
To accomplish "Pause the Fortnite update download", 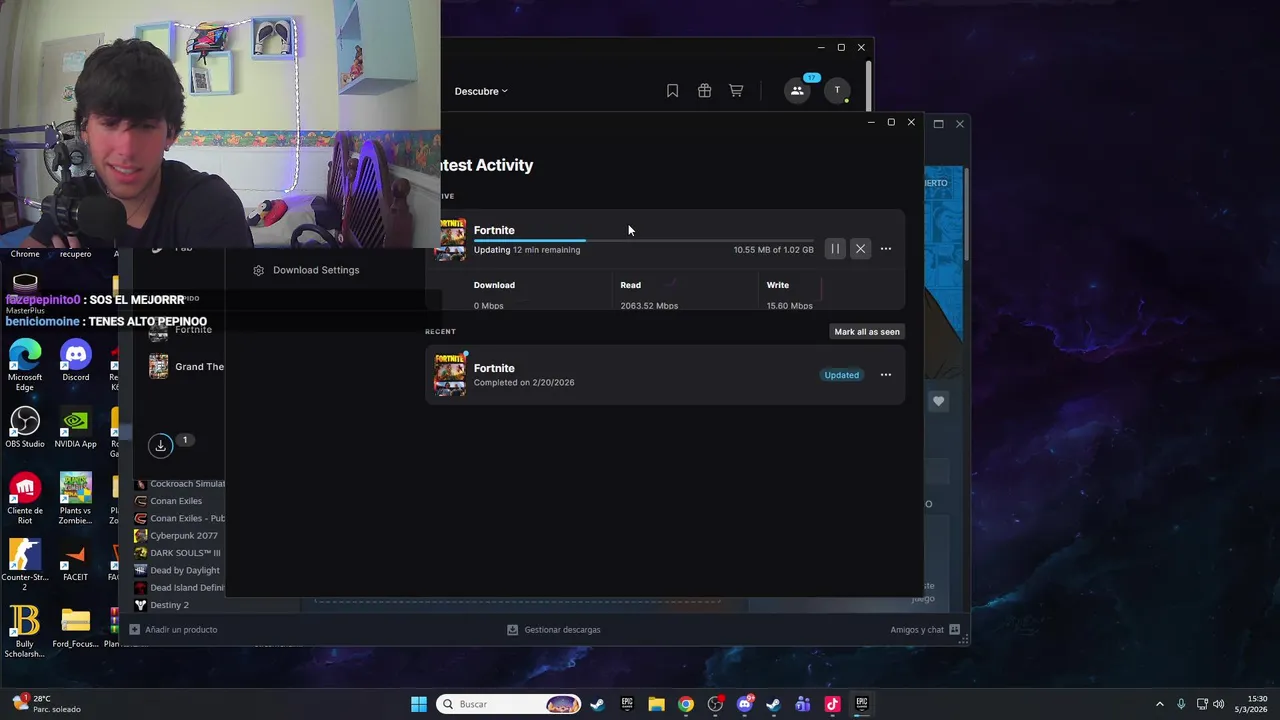I will pos(835,249).
